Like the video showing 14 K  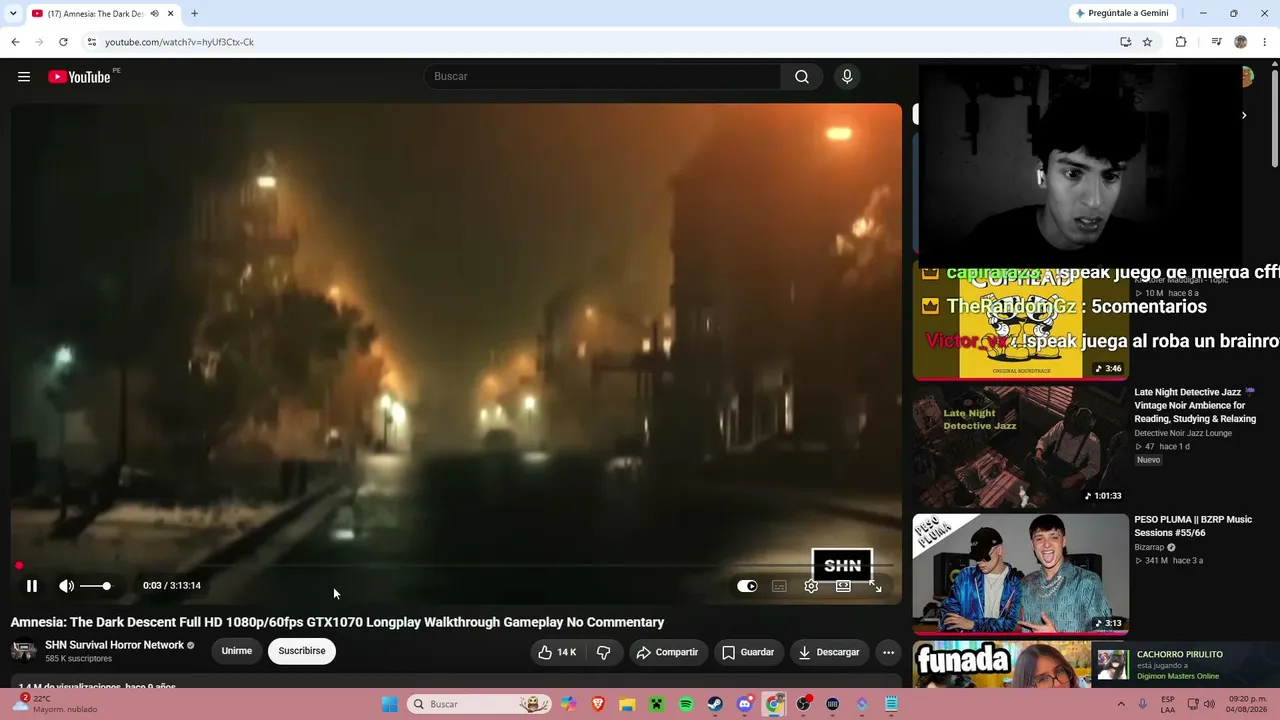556,652
